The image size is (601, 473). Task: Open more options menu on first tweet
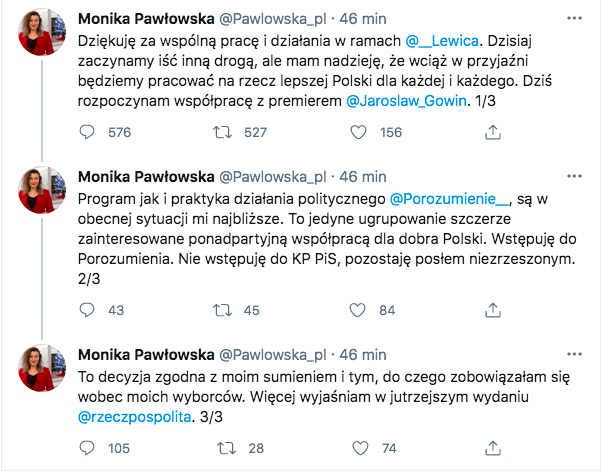(x=570, y=19)
